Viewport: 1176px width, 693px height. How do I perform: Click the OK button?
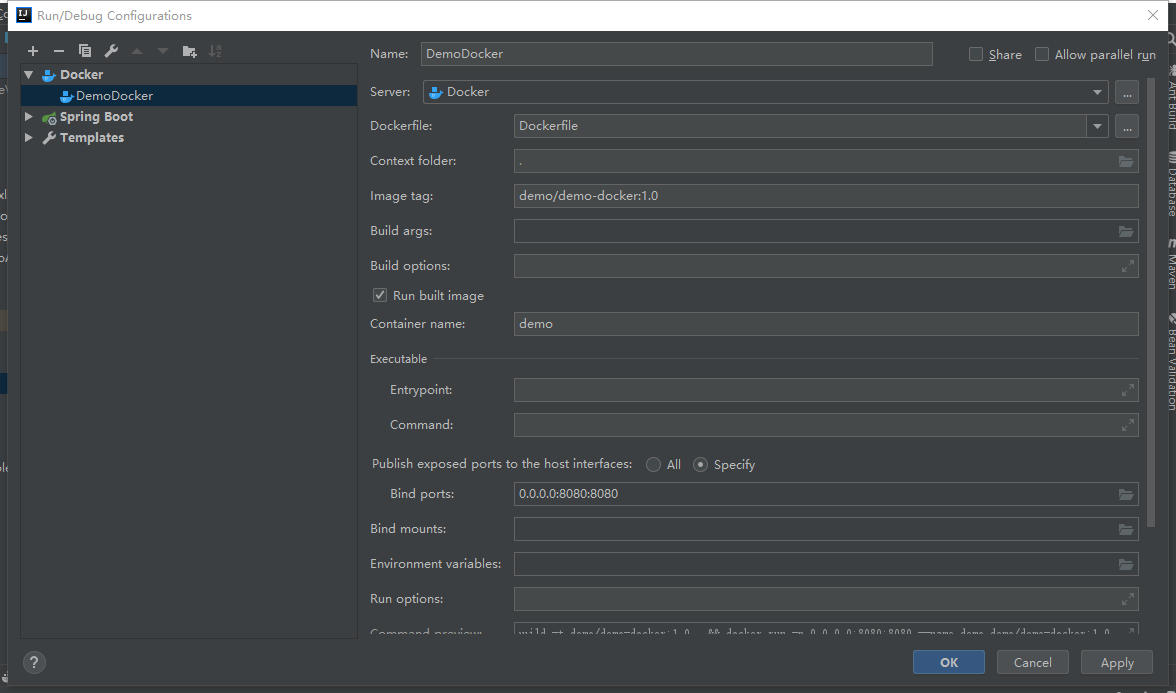pos(949,662)
